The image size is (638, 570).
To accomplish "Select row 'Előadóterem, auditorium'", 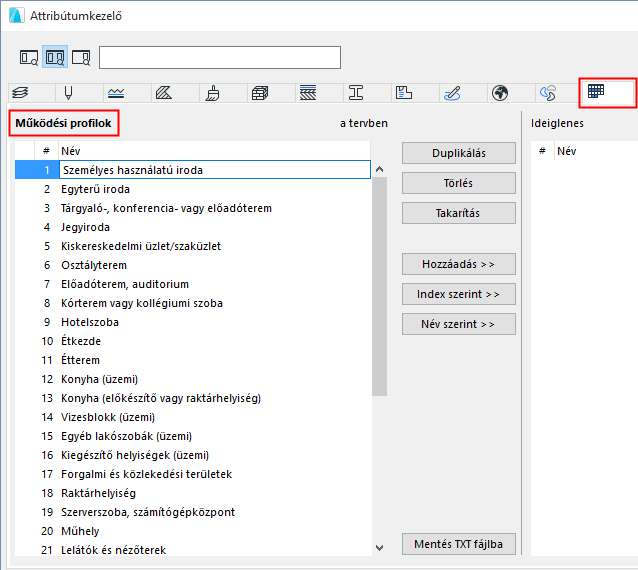I will (193, 284).
